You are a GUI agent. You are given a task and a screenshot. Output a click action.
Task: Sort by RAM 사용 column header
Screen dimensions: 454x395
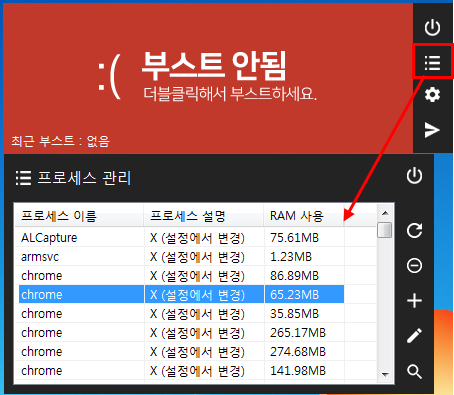[304, 216]
